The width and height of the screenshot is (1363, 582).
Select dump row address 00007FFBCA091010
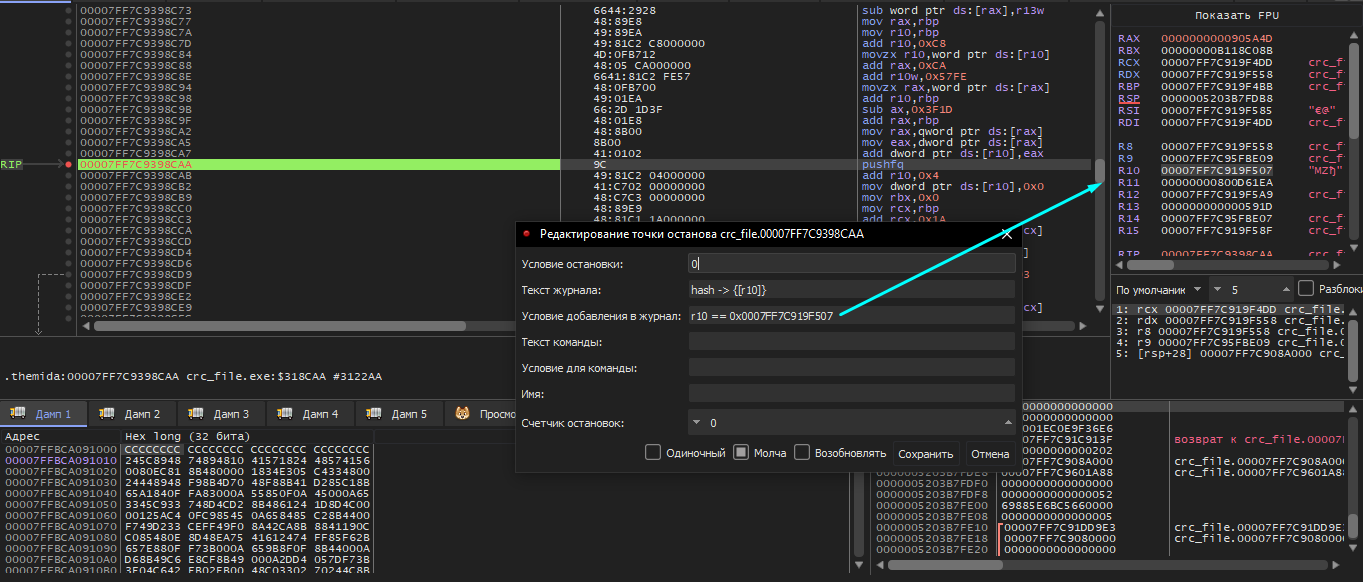[59, 460]
